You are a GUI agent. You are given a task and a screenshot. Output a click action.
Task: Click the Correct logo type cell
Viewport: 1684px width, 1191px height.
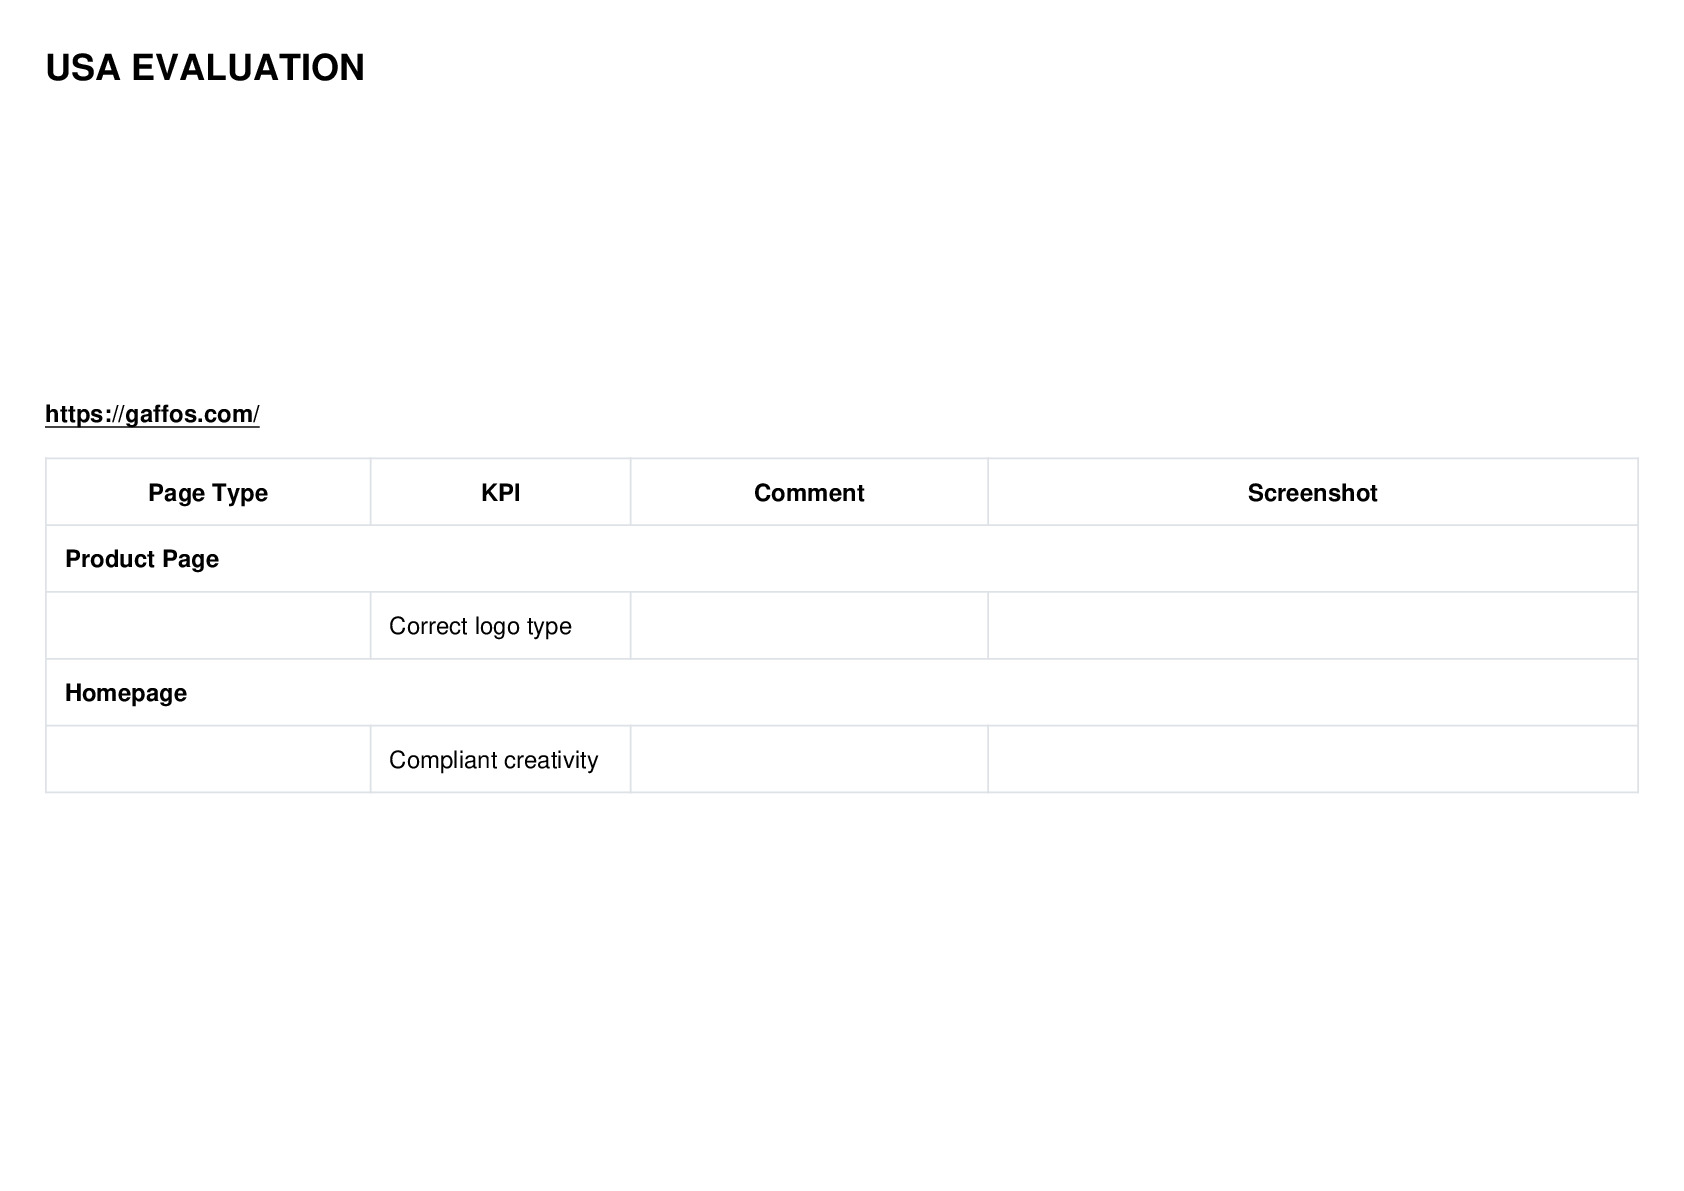500,626
